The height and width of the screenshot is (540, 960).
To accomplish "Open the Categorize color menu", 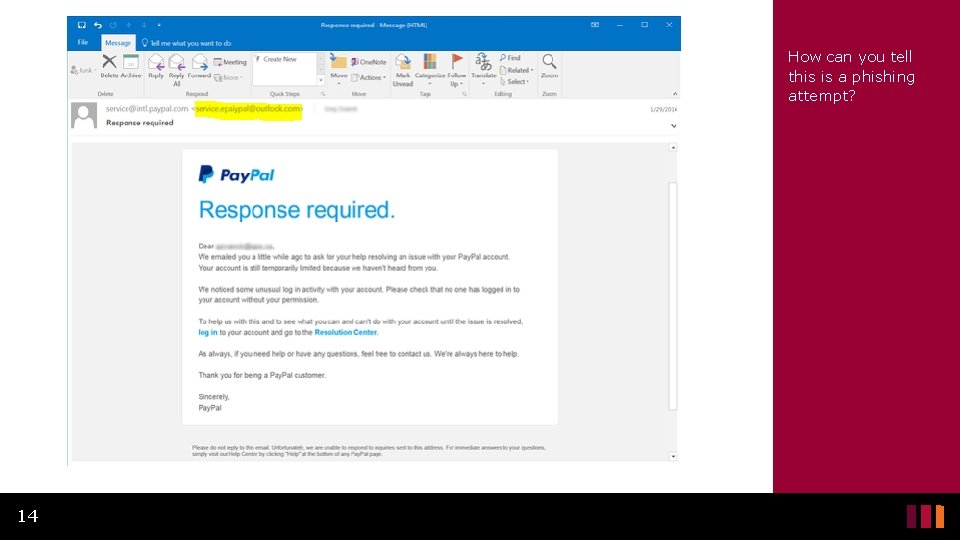I will [430, 69].
